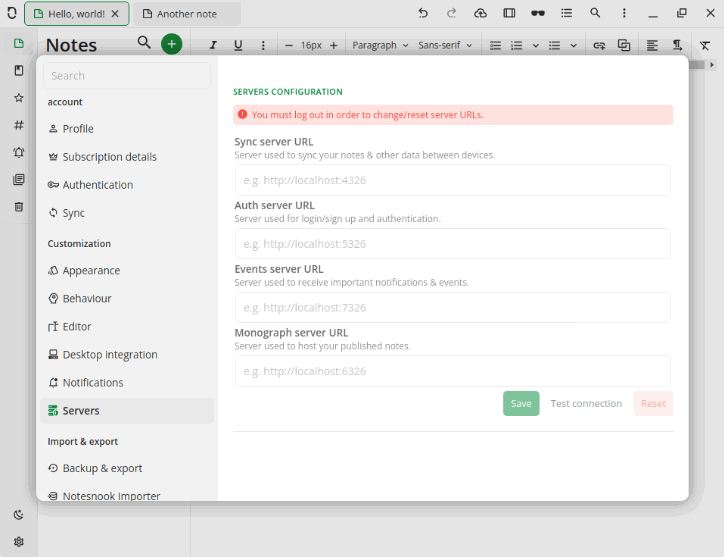This screenshot has width=724, height=558.
Task: Open the Paragraph style dropdown
Action: (380, 45)
